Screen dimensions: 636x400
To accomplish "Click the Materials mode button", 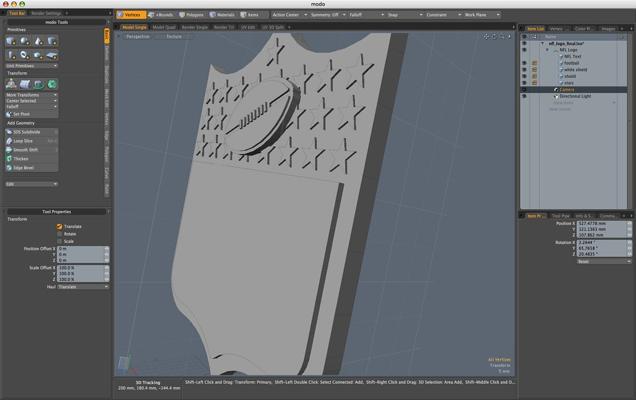I will pyautogui.click(x=225, y=15).
